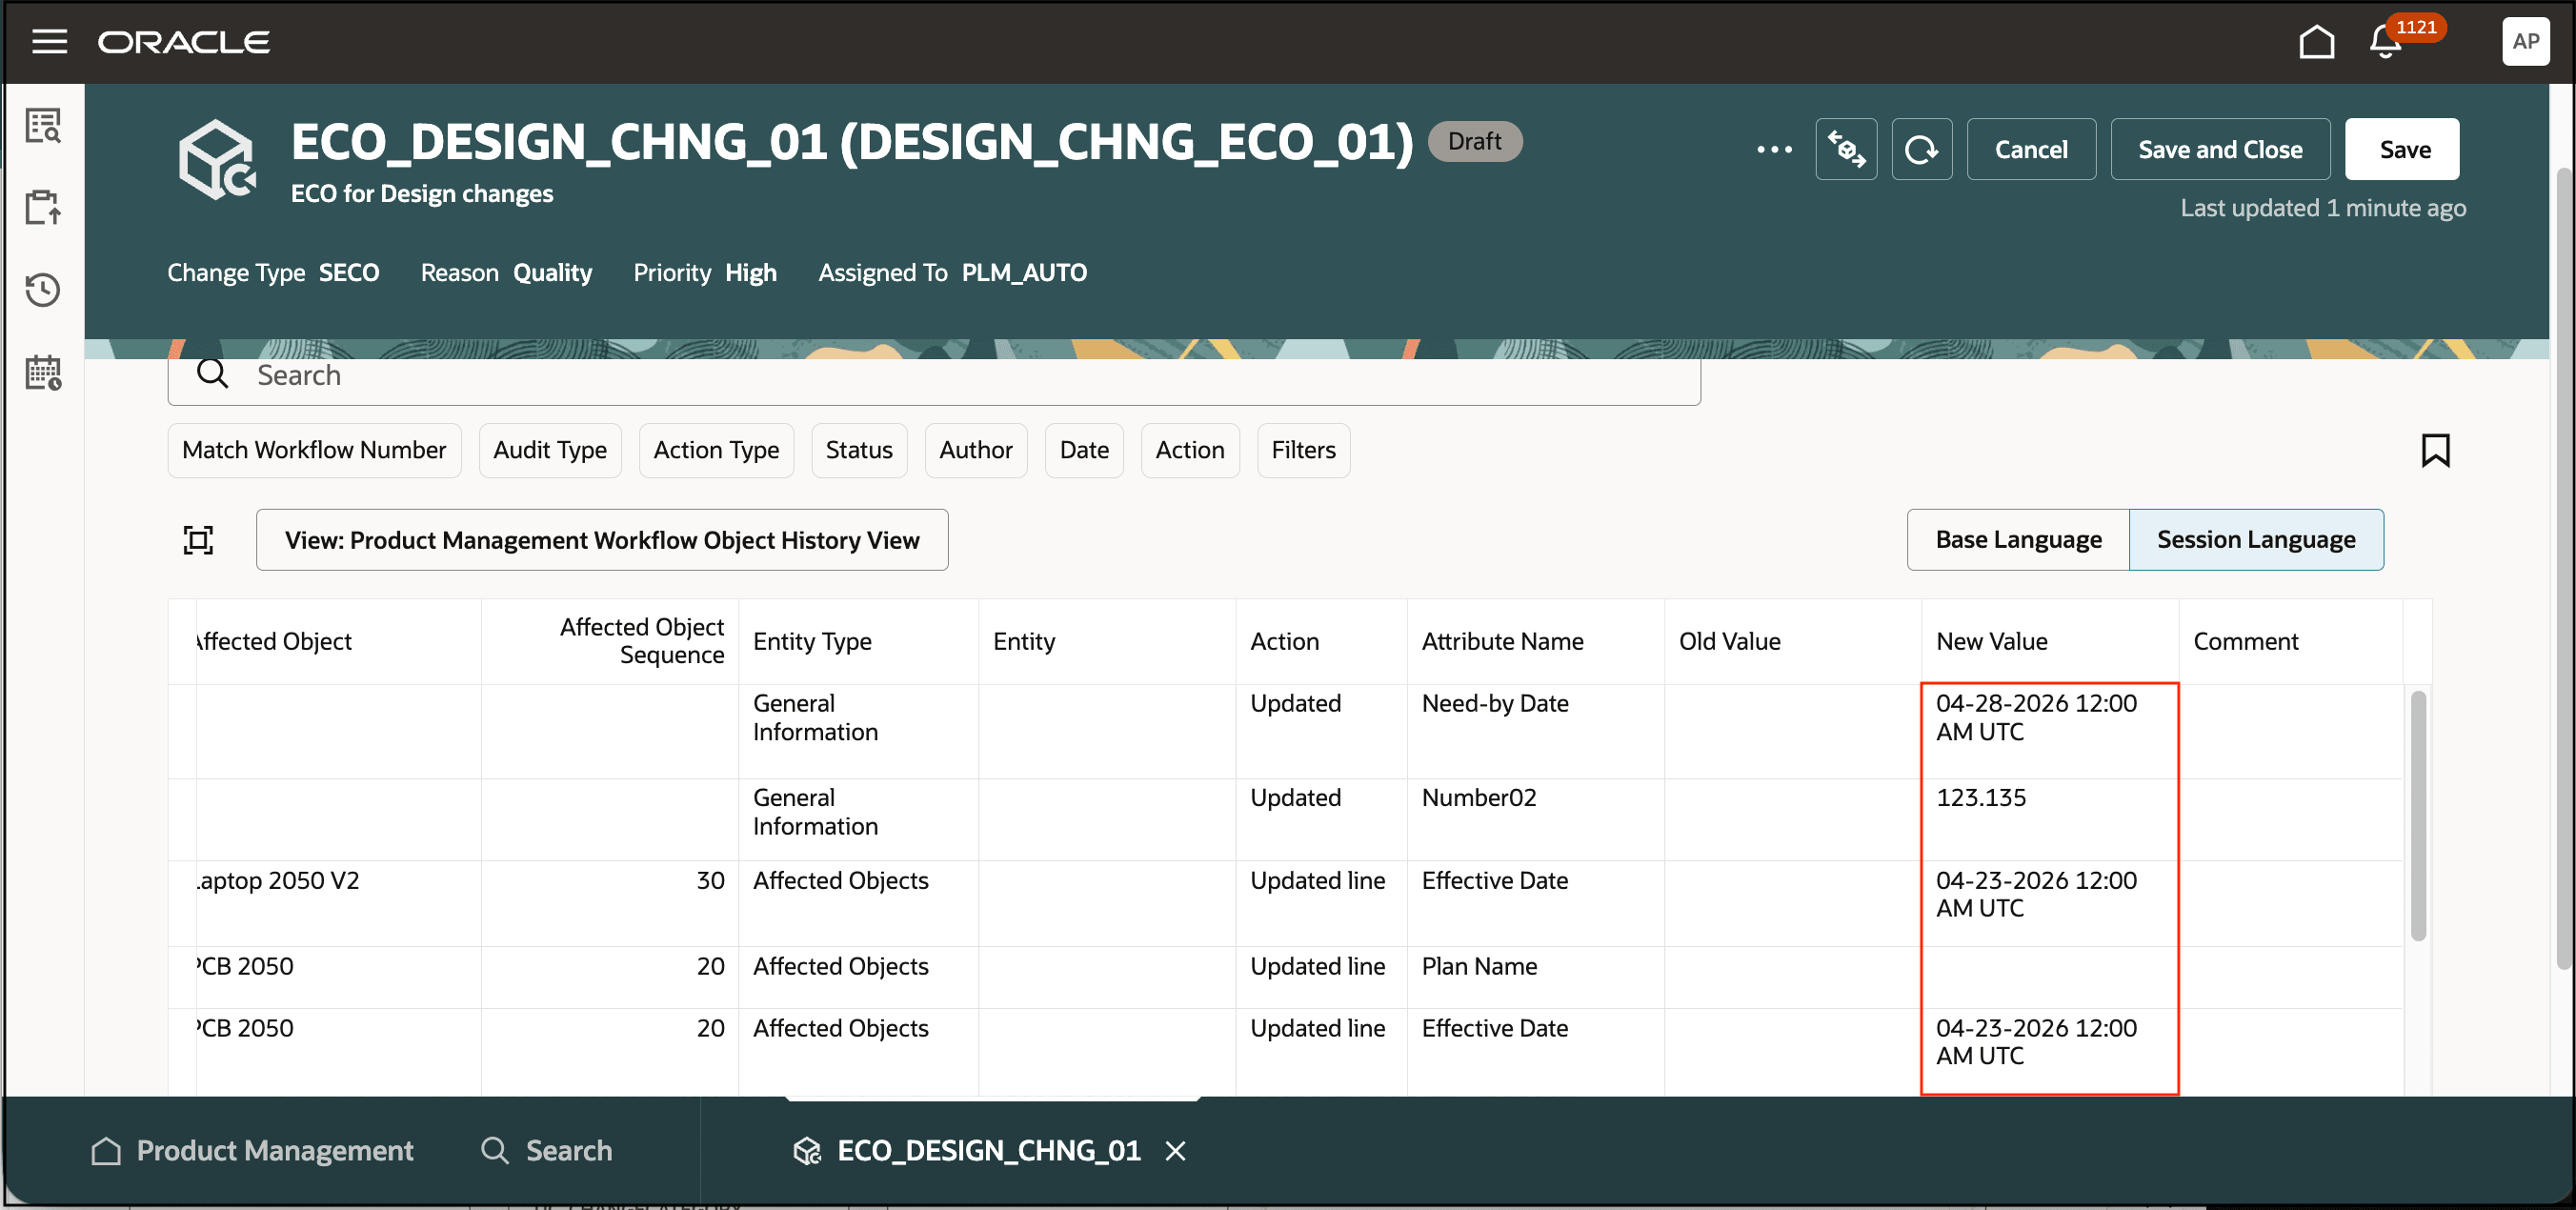The height and width of the screenshot is (1210, 2576).
Task: Open the Date filter chip
Action: [x=1084, y=450]
